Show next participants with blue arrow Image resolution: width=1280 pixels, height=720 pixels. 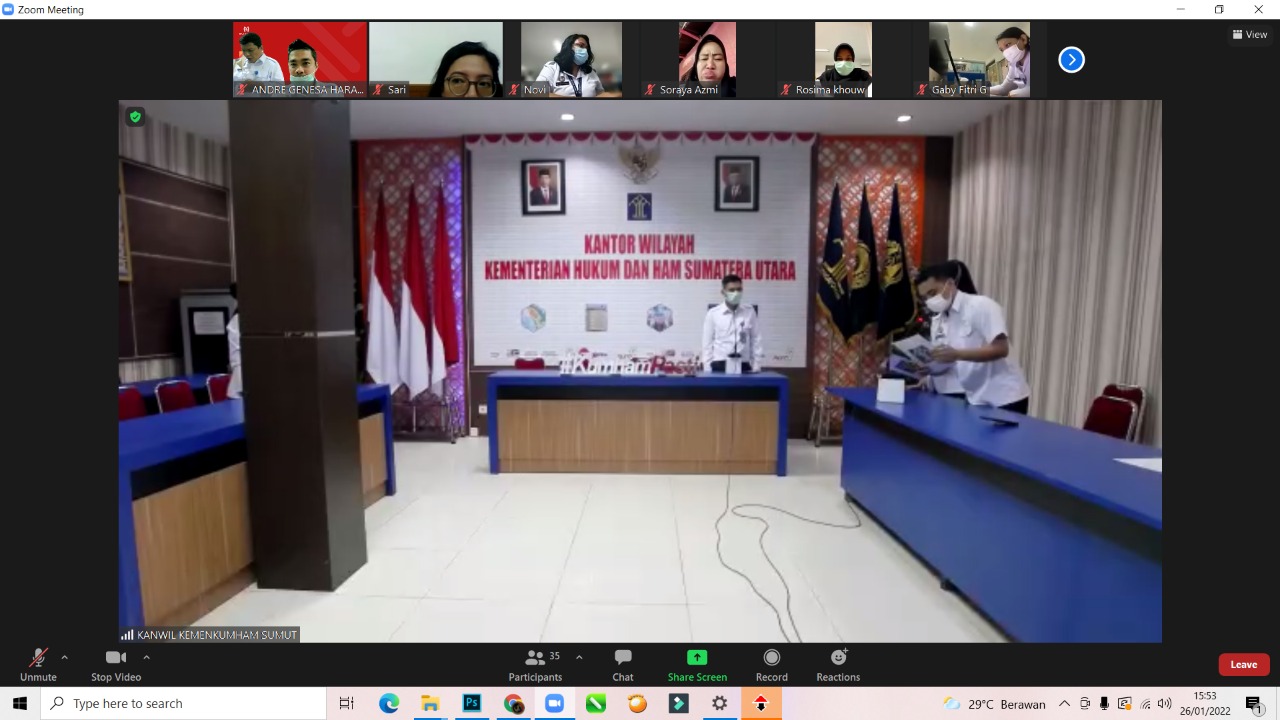(1071, 60)
